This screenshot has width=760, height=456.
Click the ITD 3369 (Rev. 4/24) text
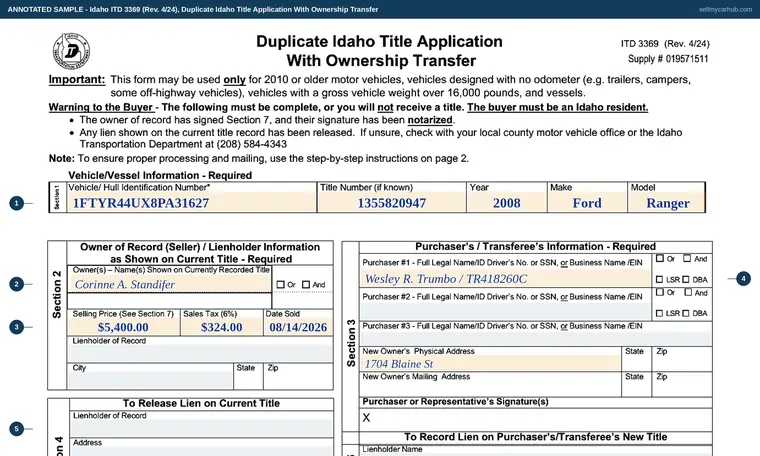pyautogui.click(x=665, y=44)
